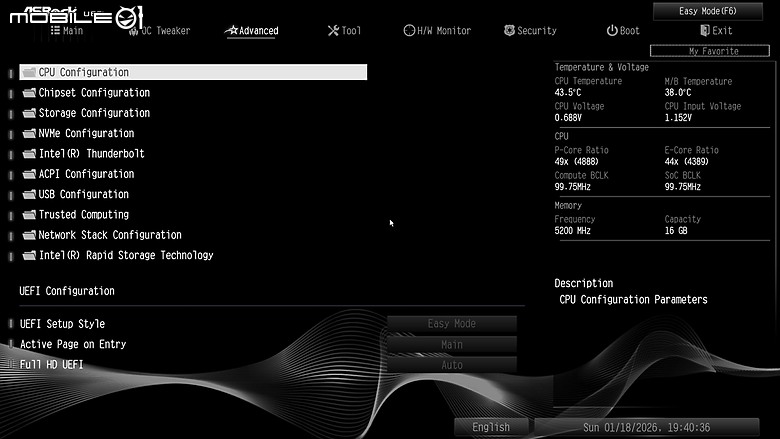Click the USB Configuration folder icon
This screenshot has width=780, height=439.
[29, 194]
